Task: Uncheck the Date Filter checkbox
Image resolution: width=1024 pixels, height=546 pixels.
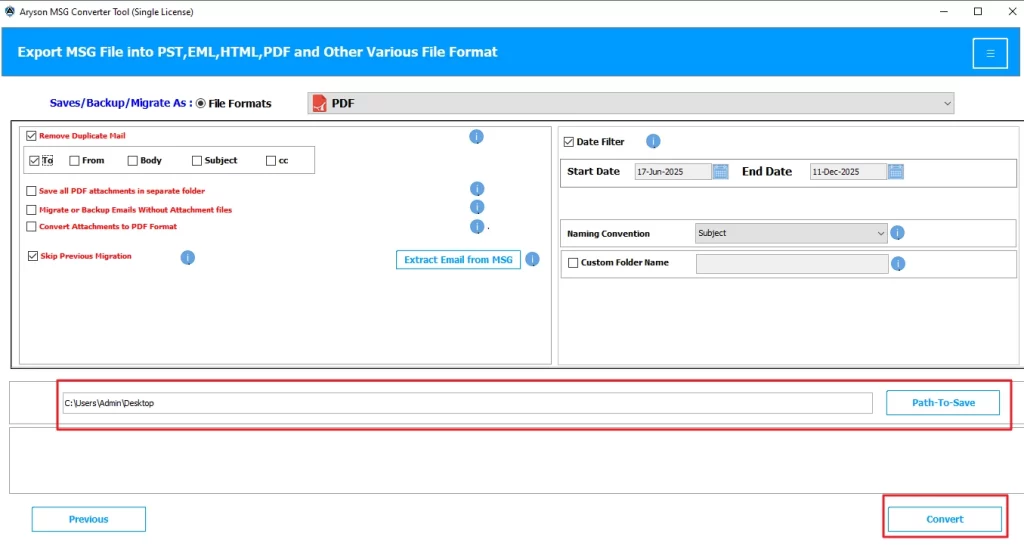Action: (569, 142)
